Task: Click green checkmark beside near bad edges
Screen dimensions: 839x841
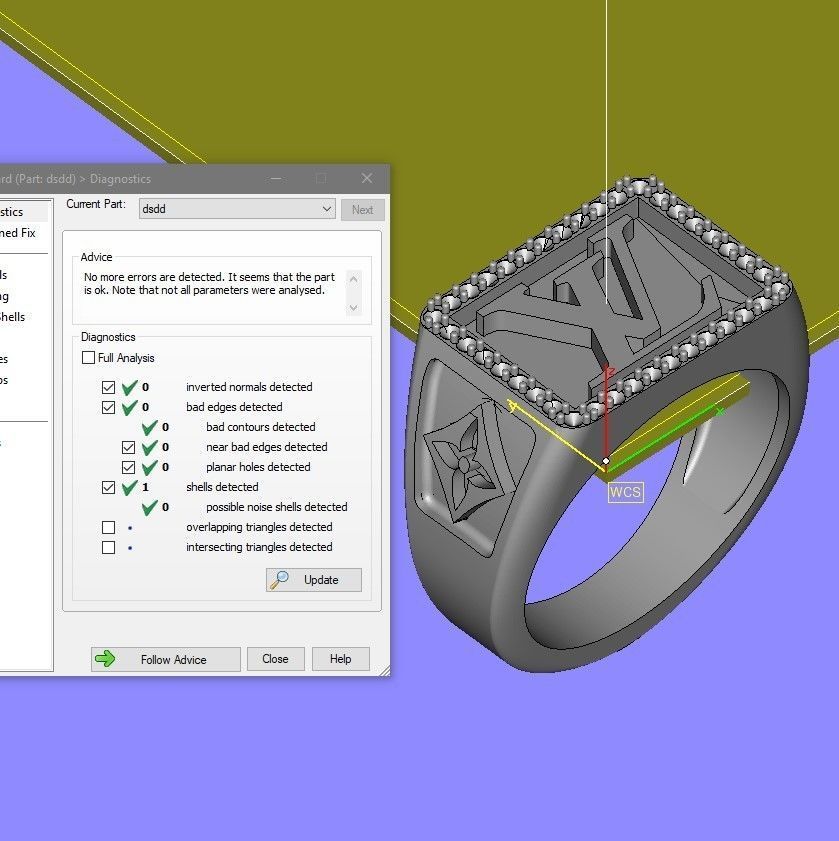Action: point(150,447)
